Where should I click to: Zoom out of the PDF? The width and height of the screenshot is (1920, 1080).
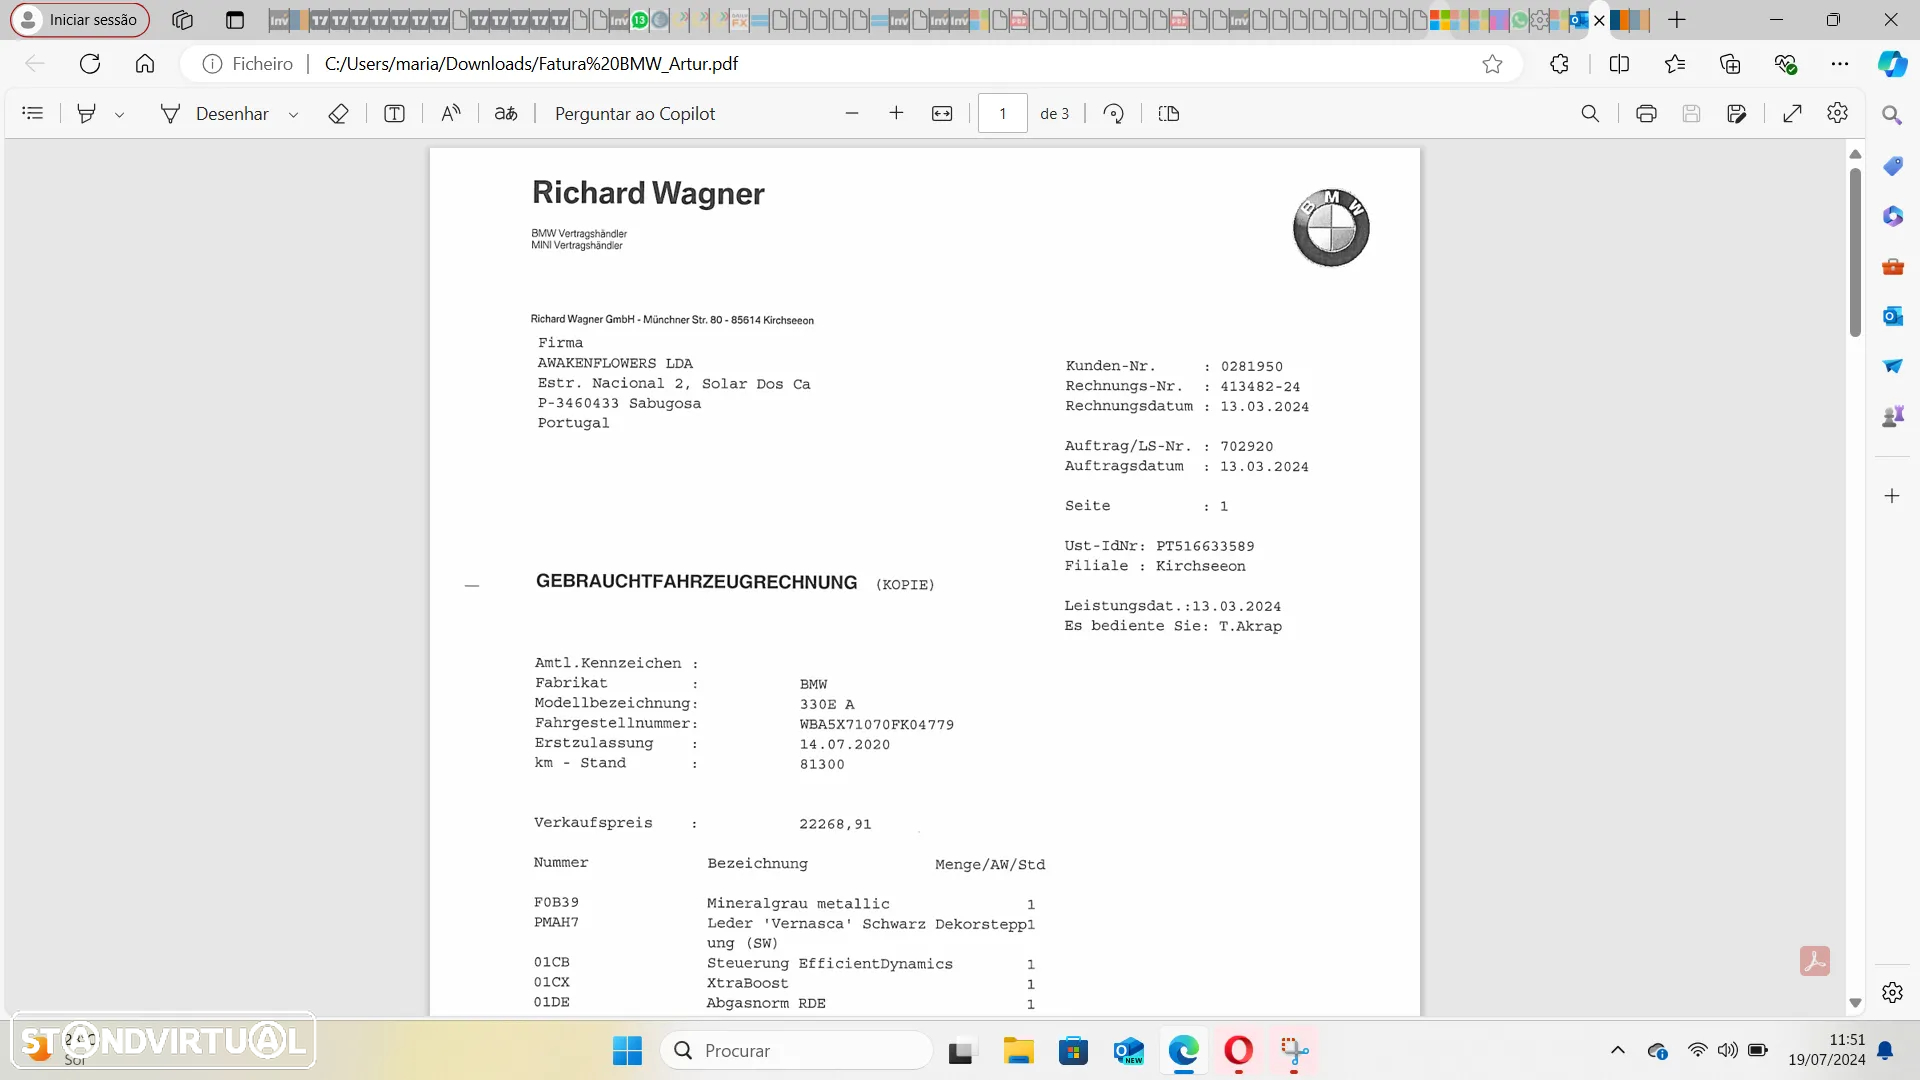coord(852,113)
